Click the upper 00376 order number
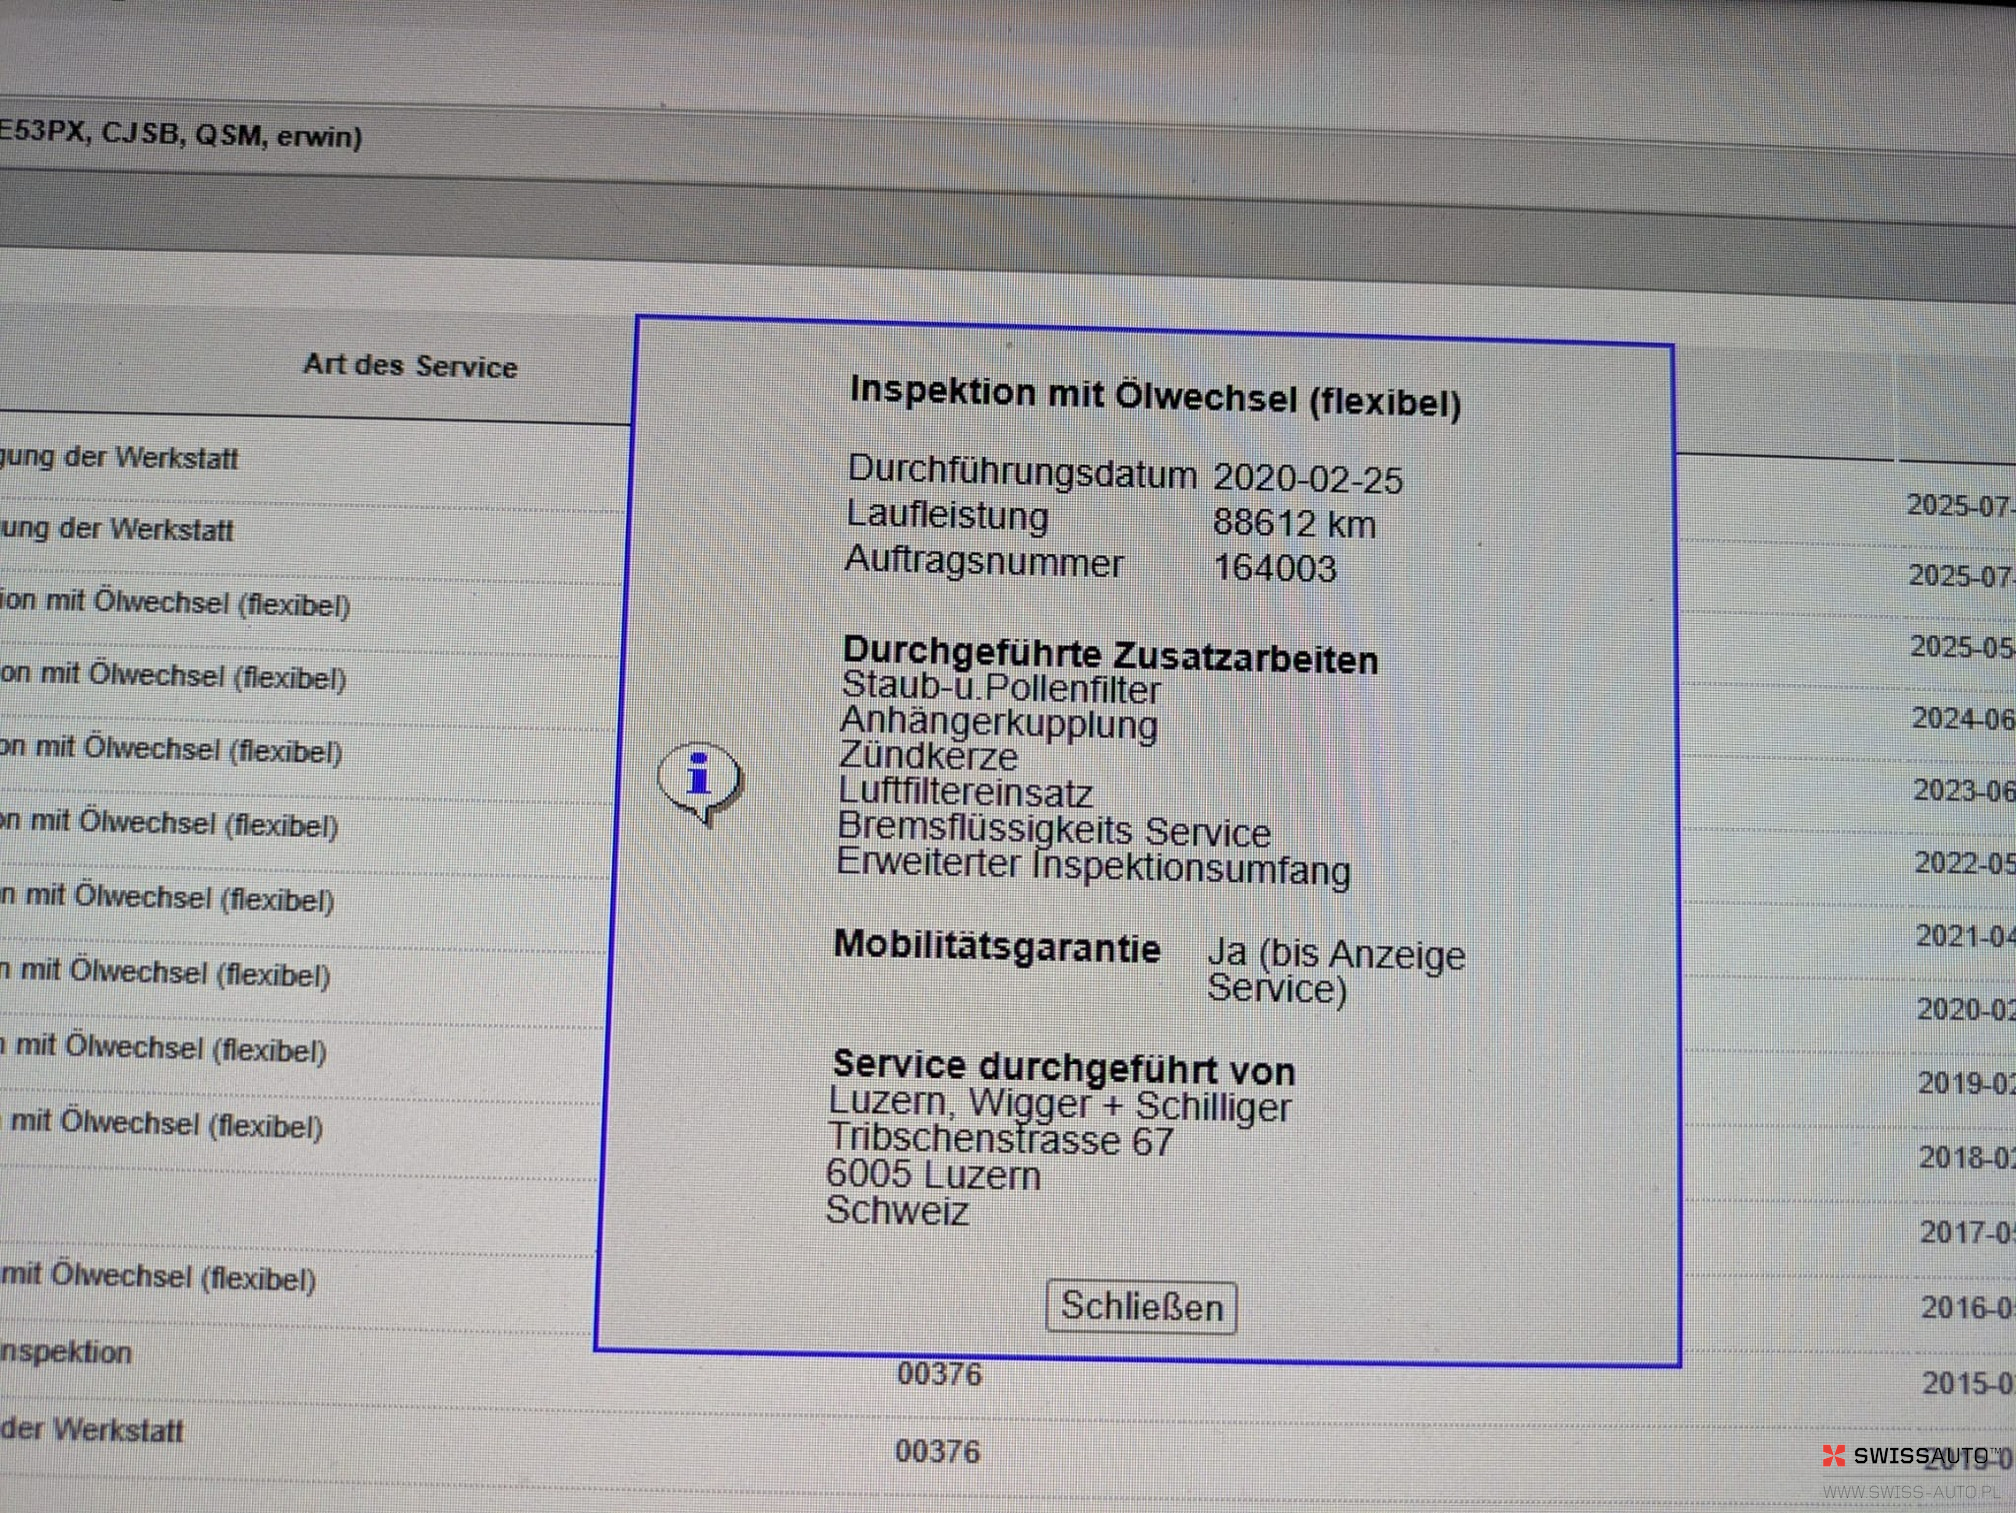This screenshot has height=1513, width=2016. [x=939, y=1375]
